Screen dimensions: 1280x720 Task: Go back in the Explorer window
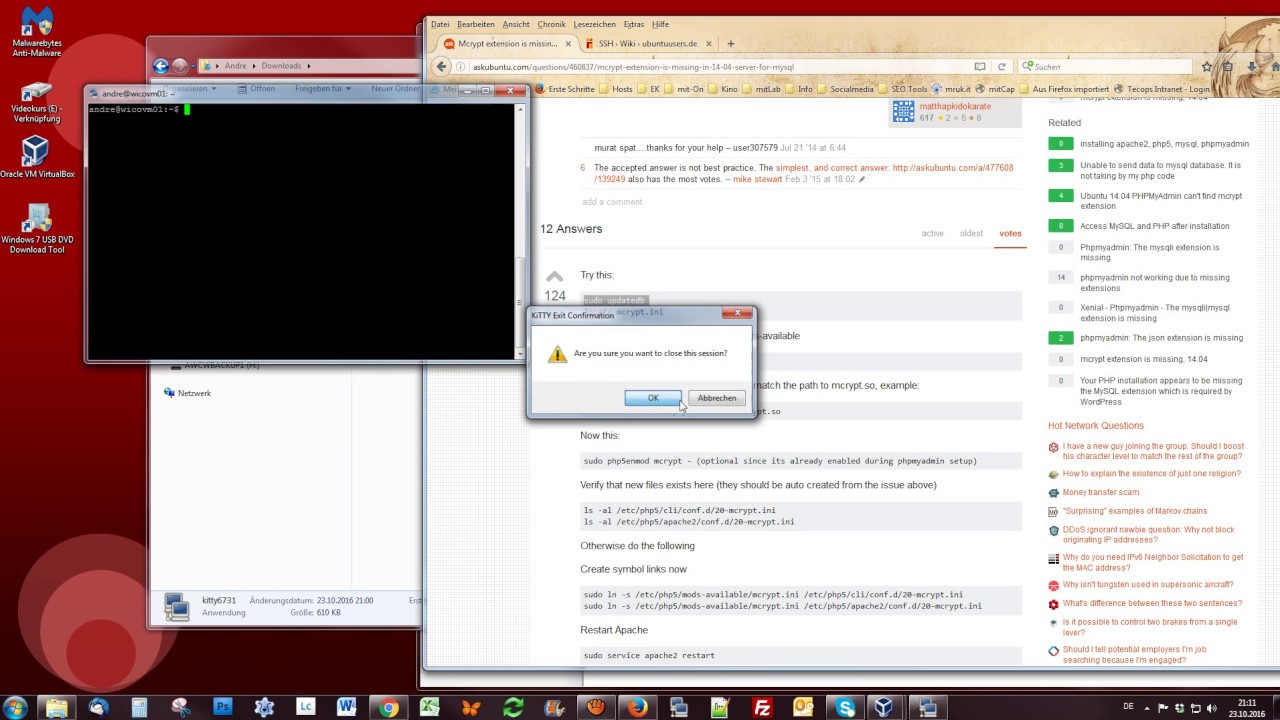(160, 66)
